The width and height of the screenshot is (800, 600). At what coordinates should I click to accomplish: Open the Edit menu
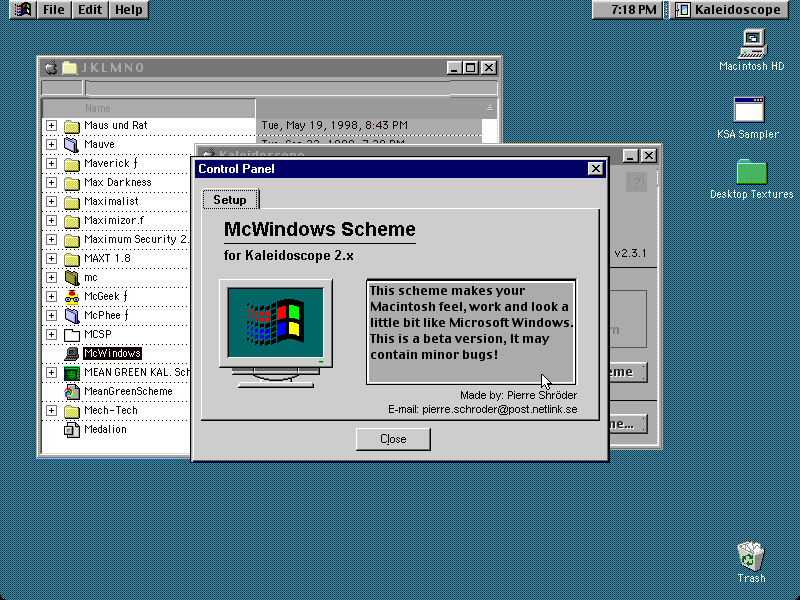coord(90,10)
